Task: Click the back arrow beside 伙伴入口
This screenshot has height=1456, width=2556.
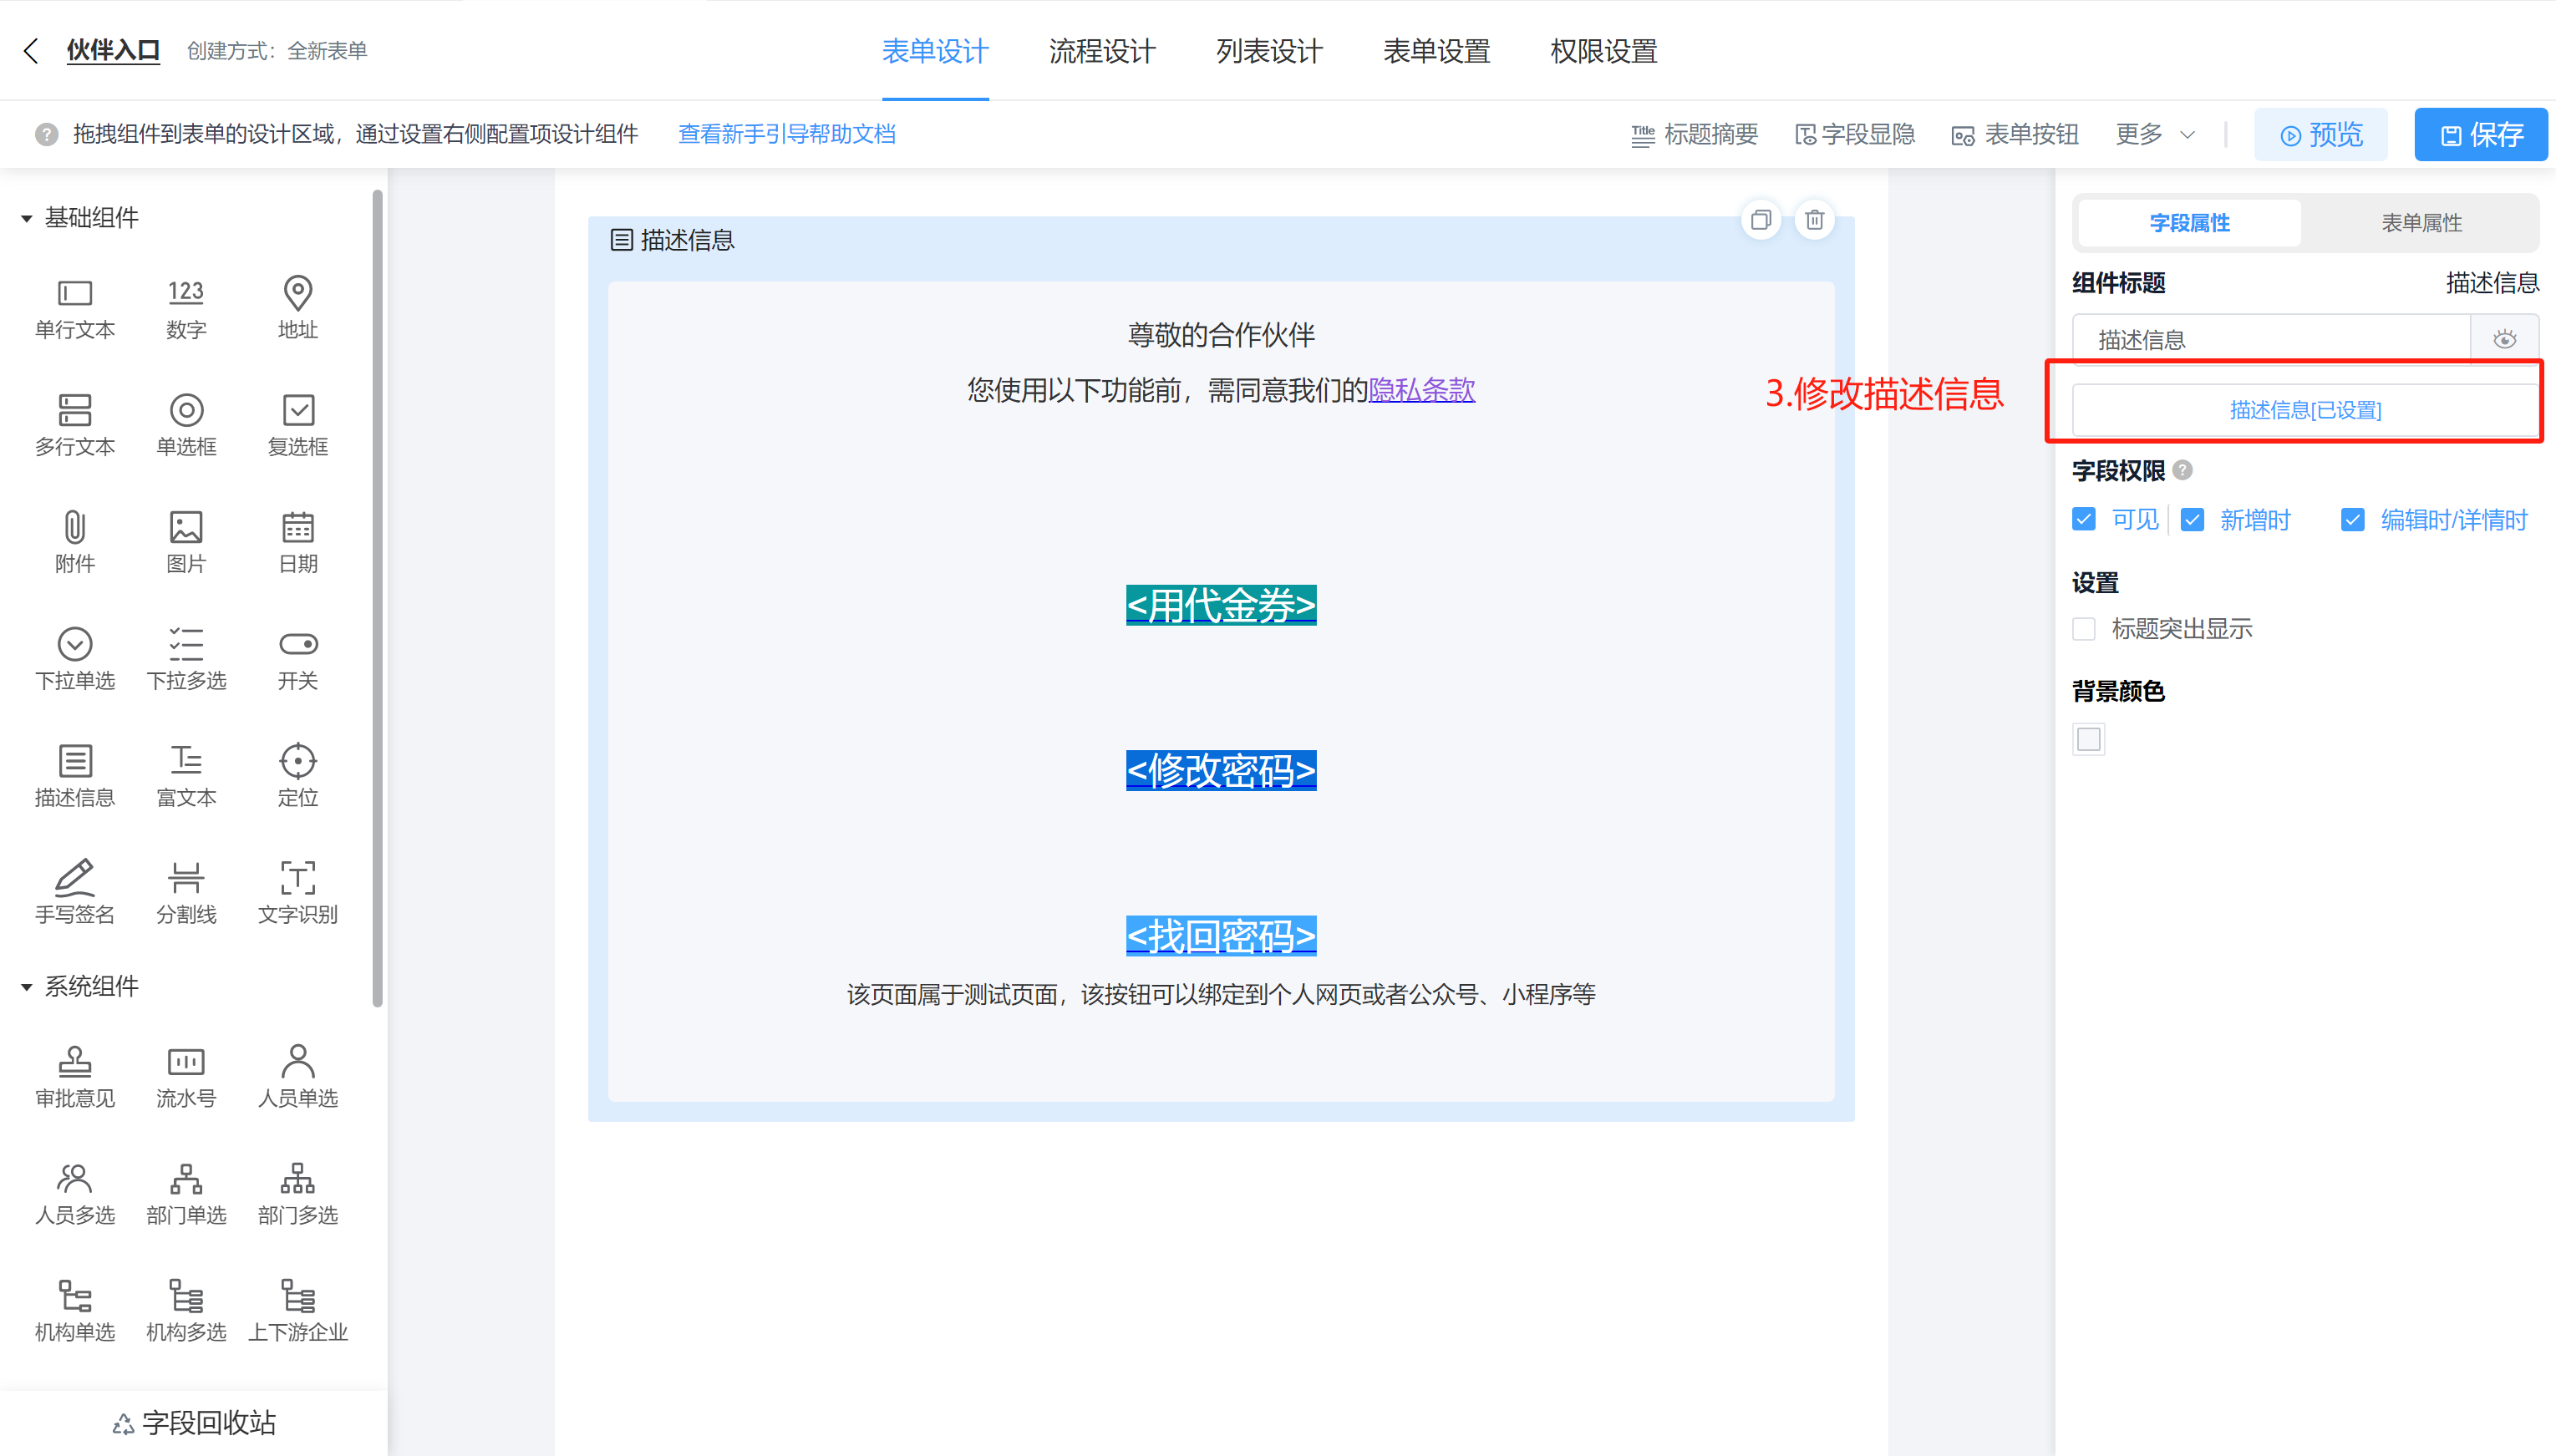Action: point(31,51)
